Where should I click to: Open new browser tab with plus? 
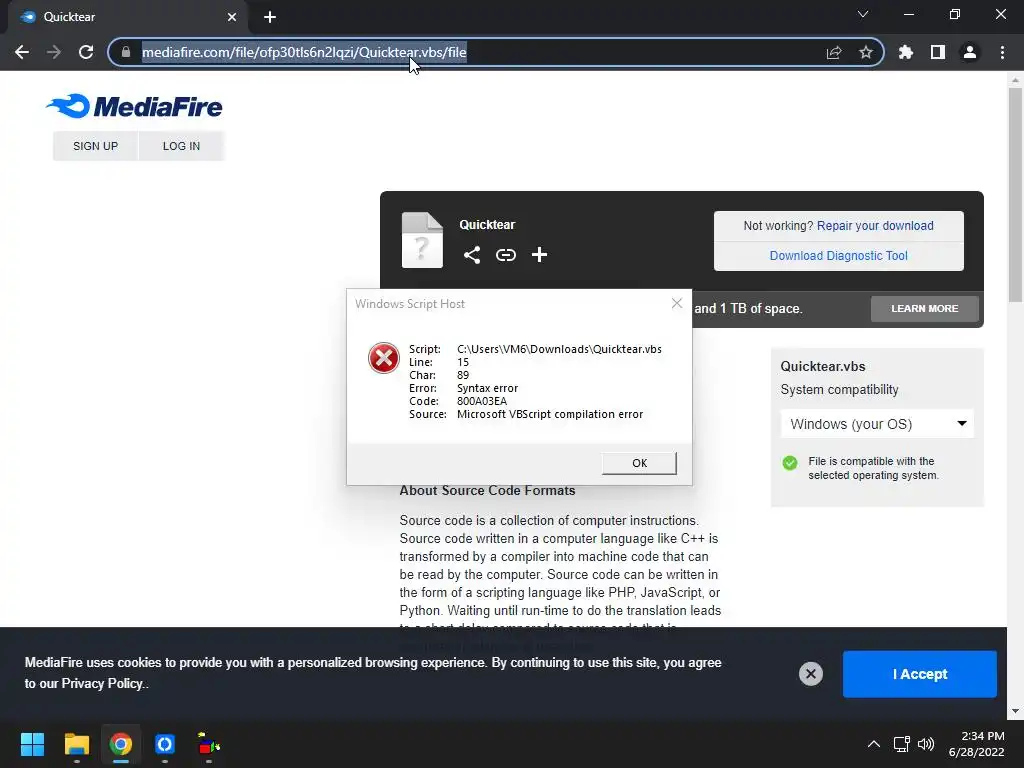270,17
